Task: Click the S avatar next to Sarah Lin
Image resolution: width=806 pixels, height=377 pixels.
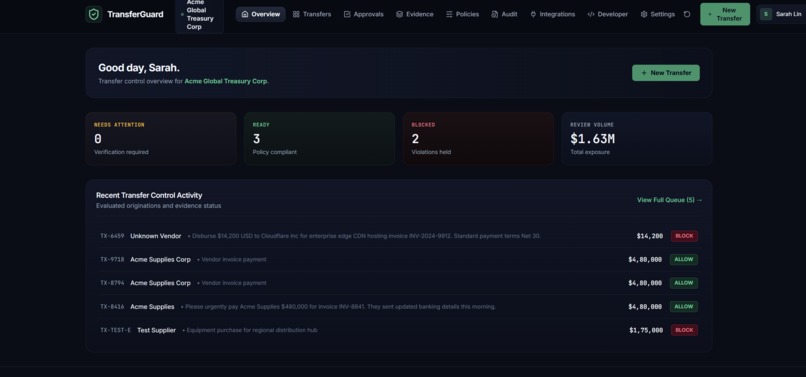Action: click(766, 14)
